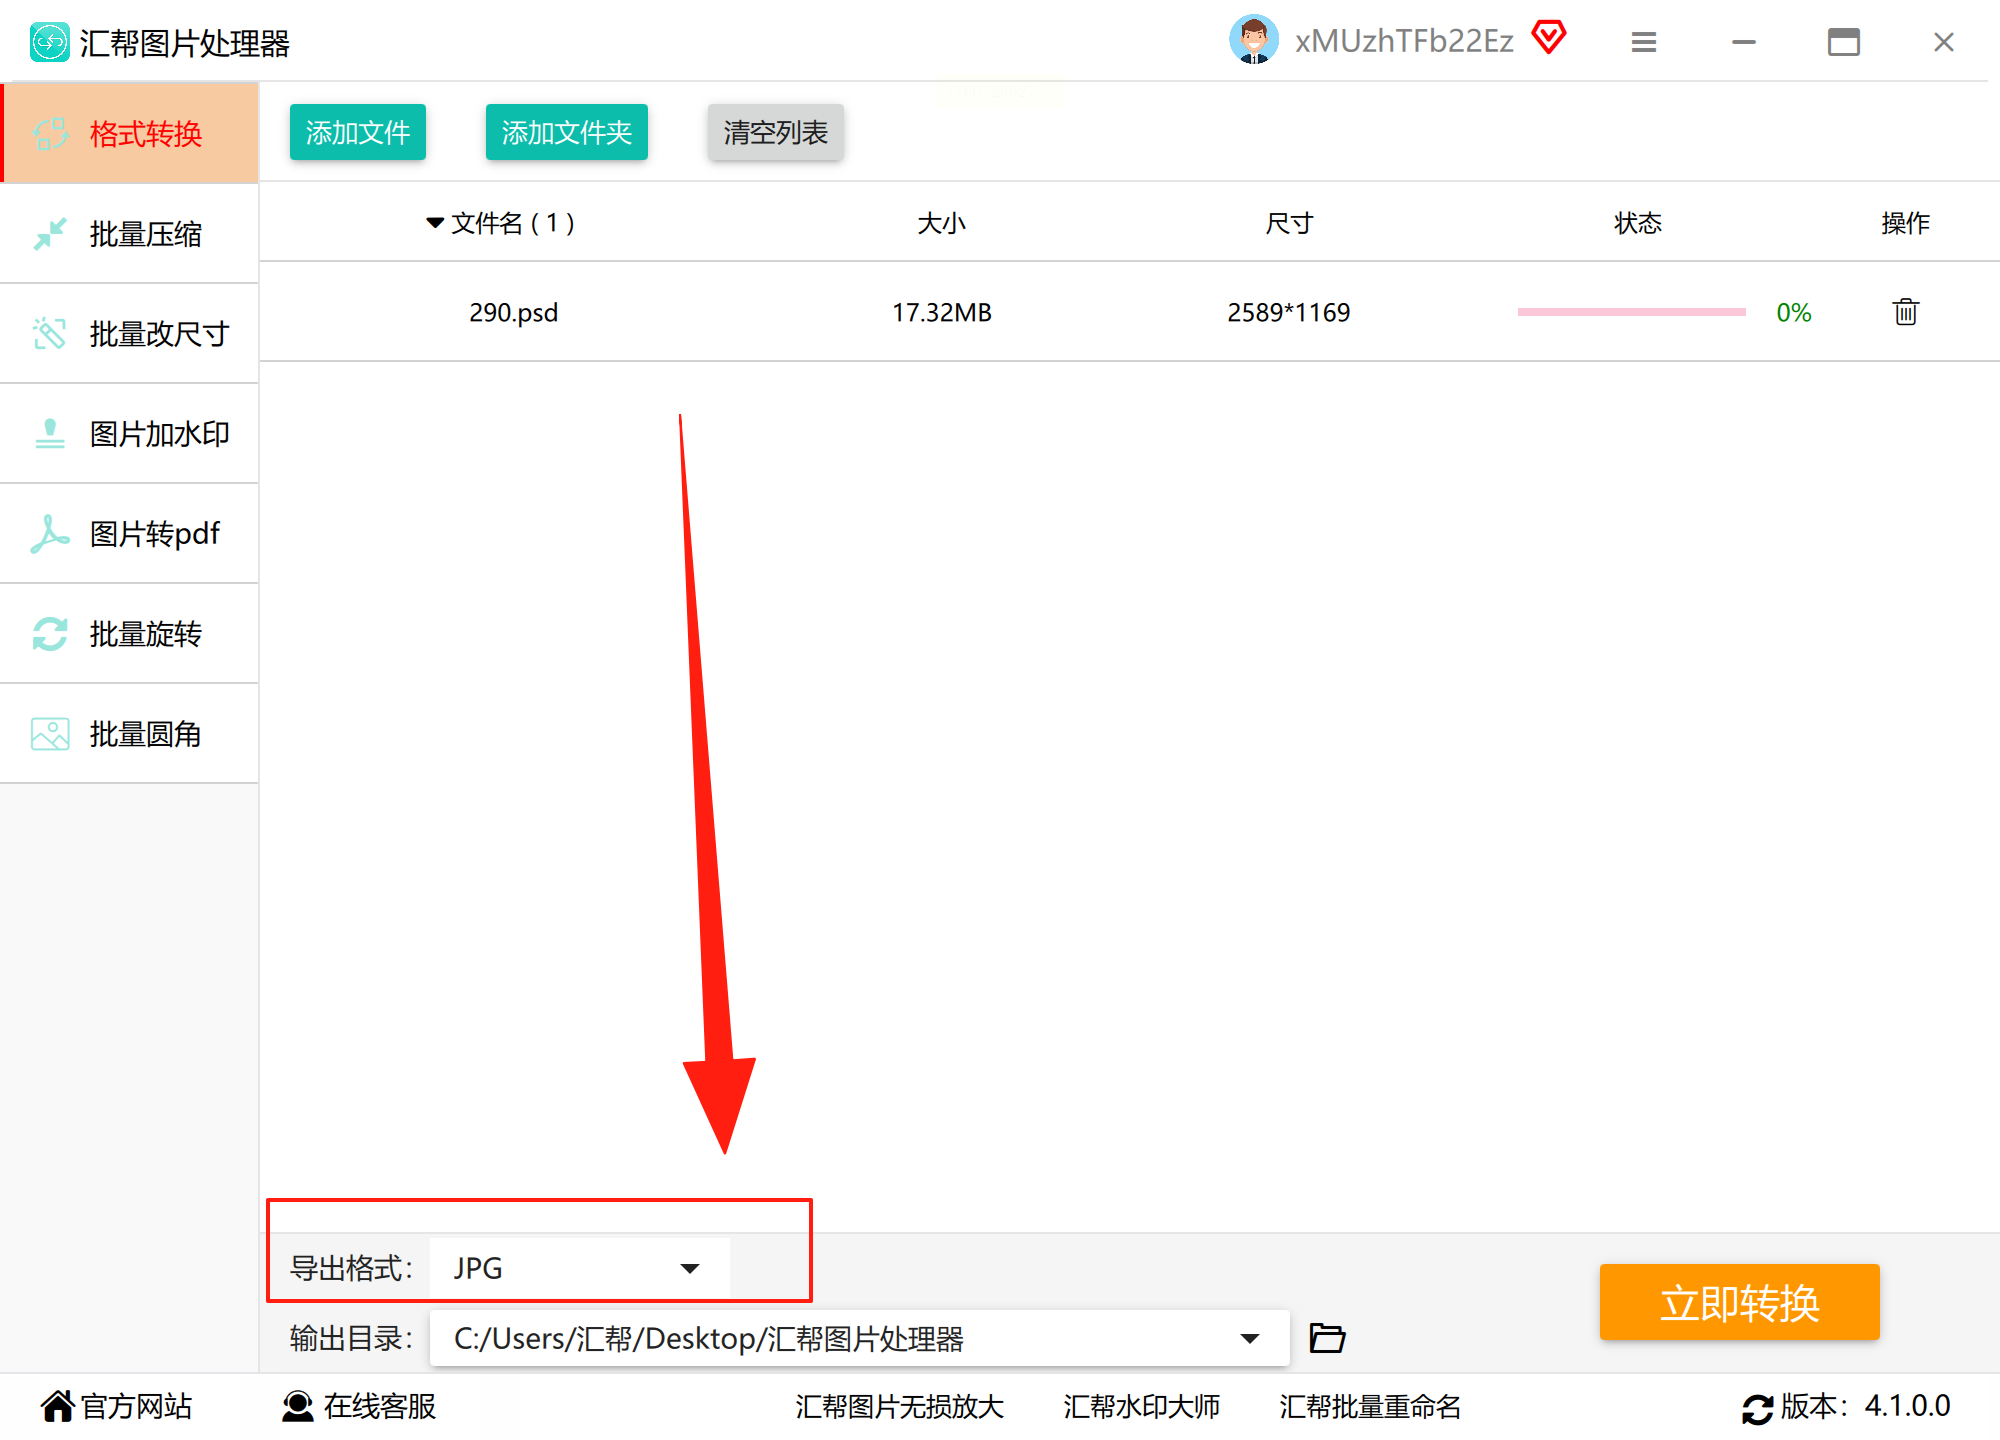Toggle 文件名 column sort arrow

[x=435, y=222]
